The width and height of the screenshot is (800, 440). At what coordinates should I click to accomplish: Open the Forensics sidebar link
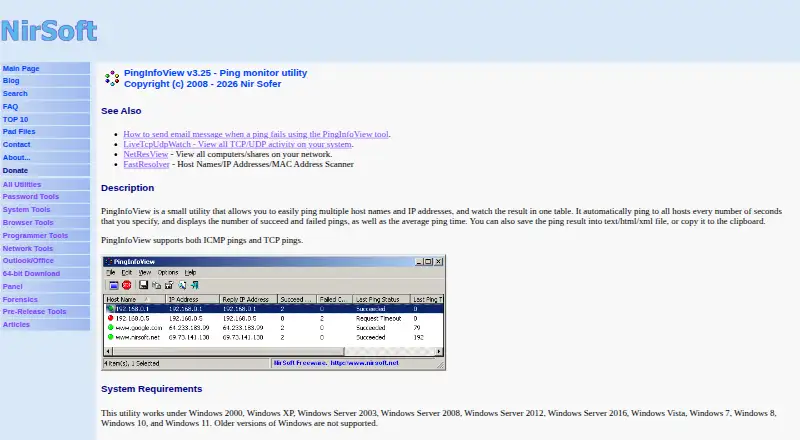[20, 300]
